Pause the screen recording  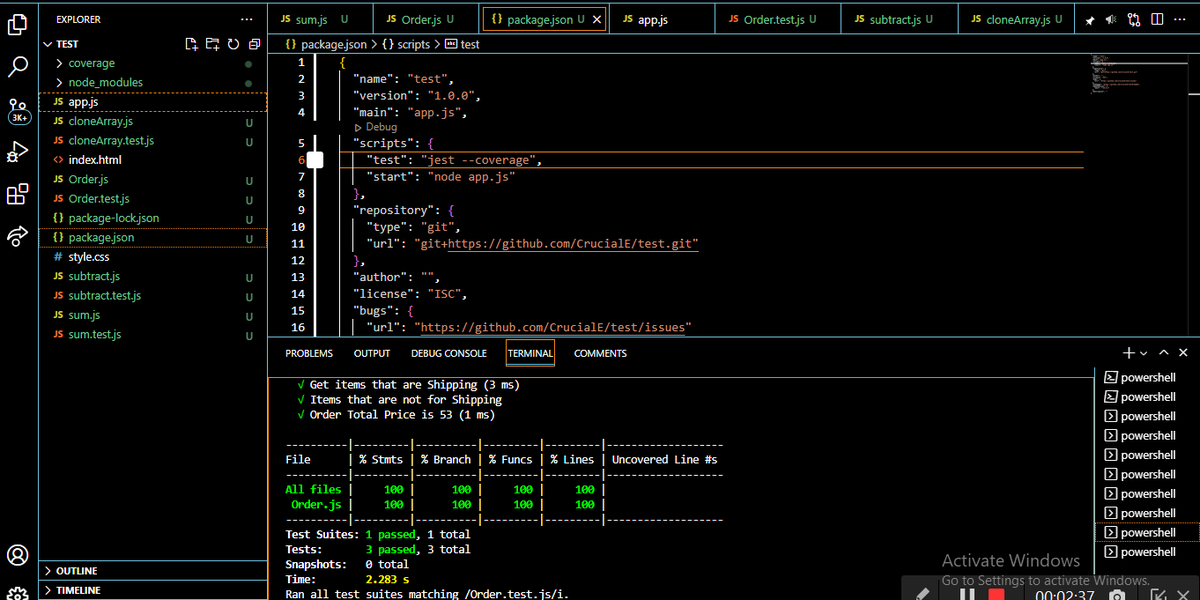(x=967, y=595)
